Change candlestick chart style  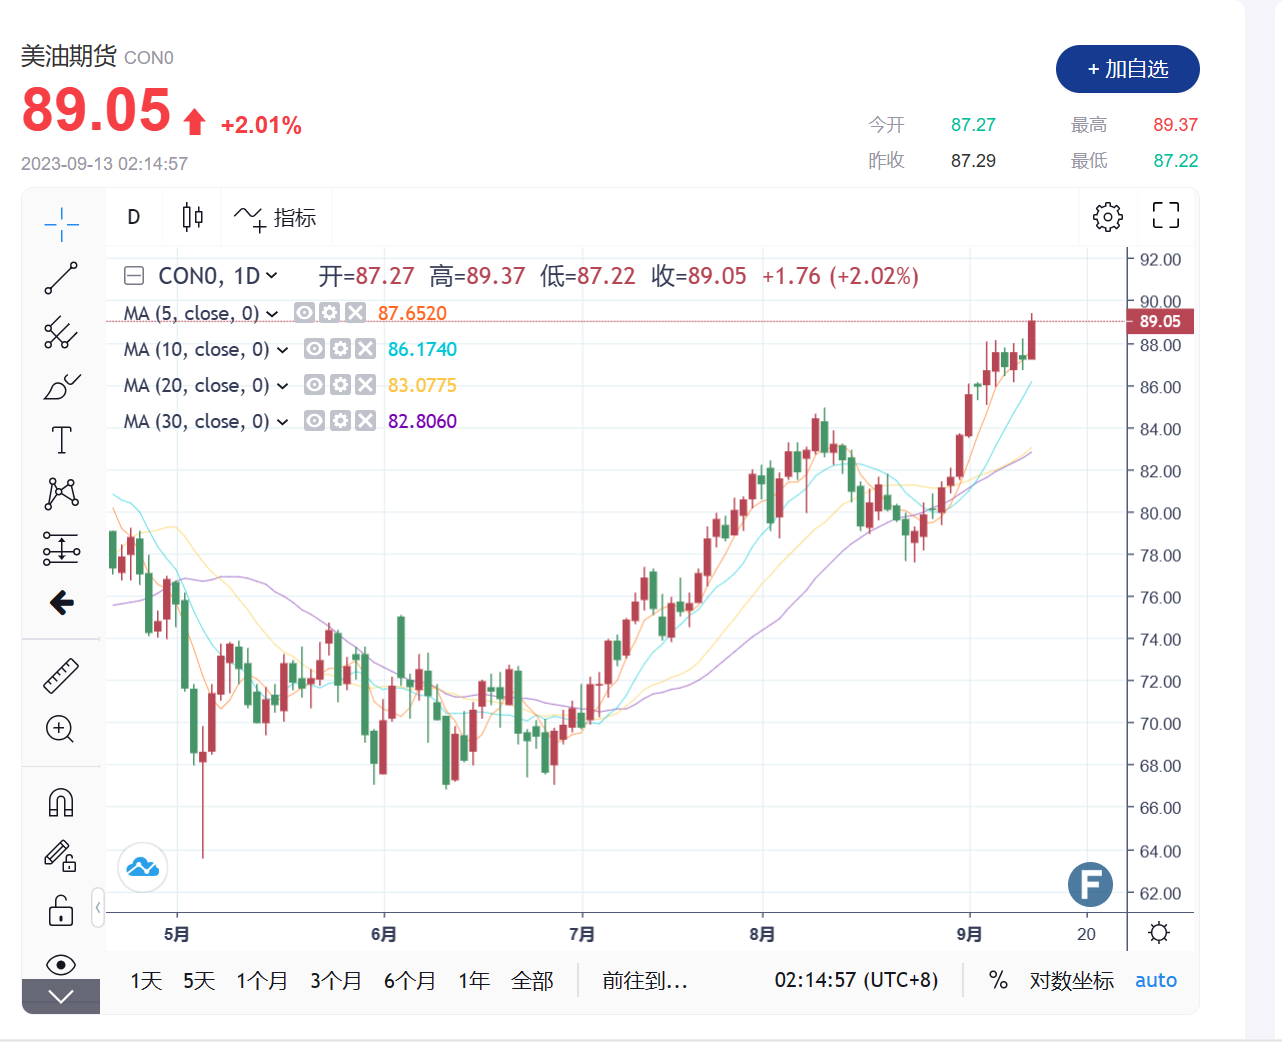click(x=193, y=217)
